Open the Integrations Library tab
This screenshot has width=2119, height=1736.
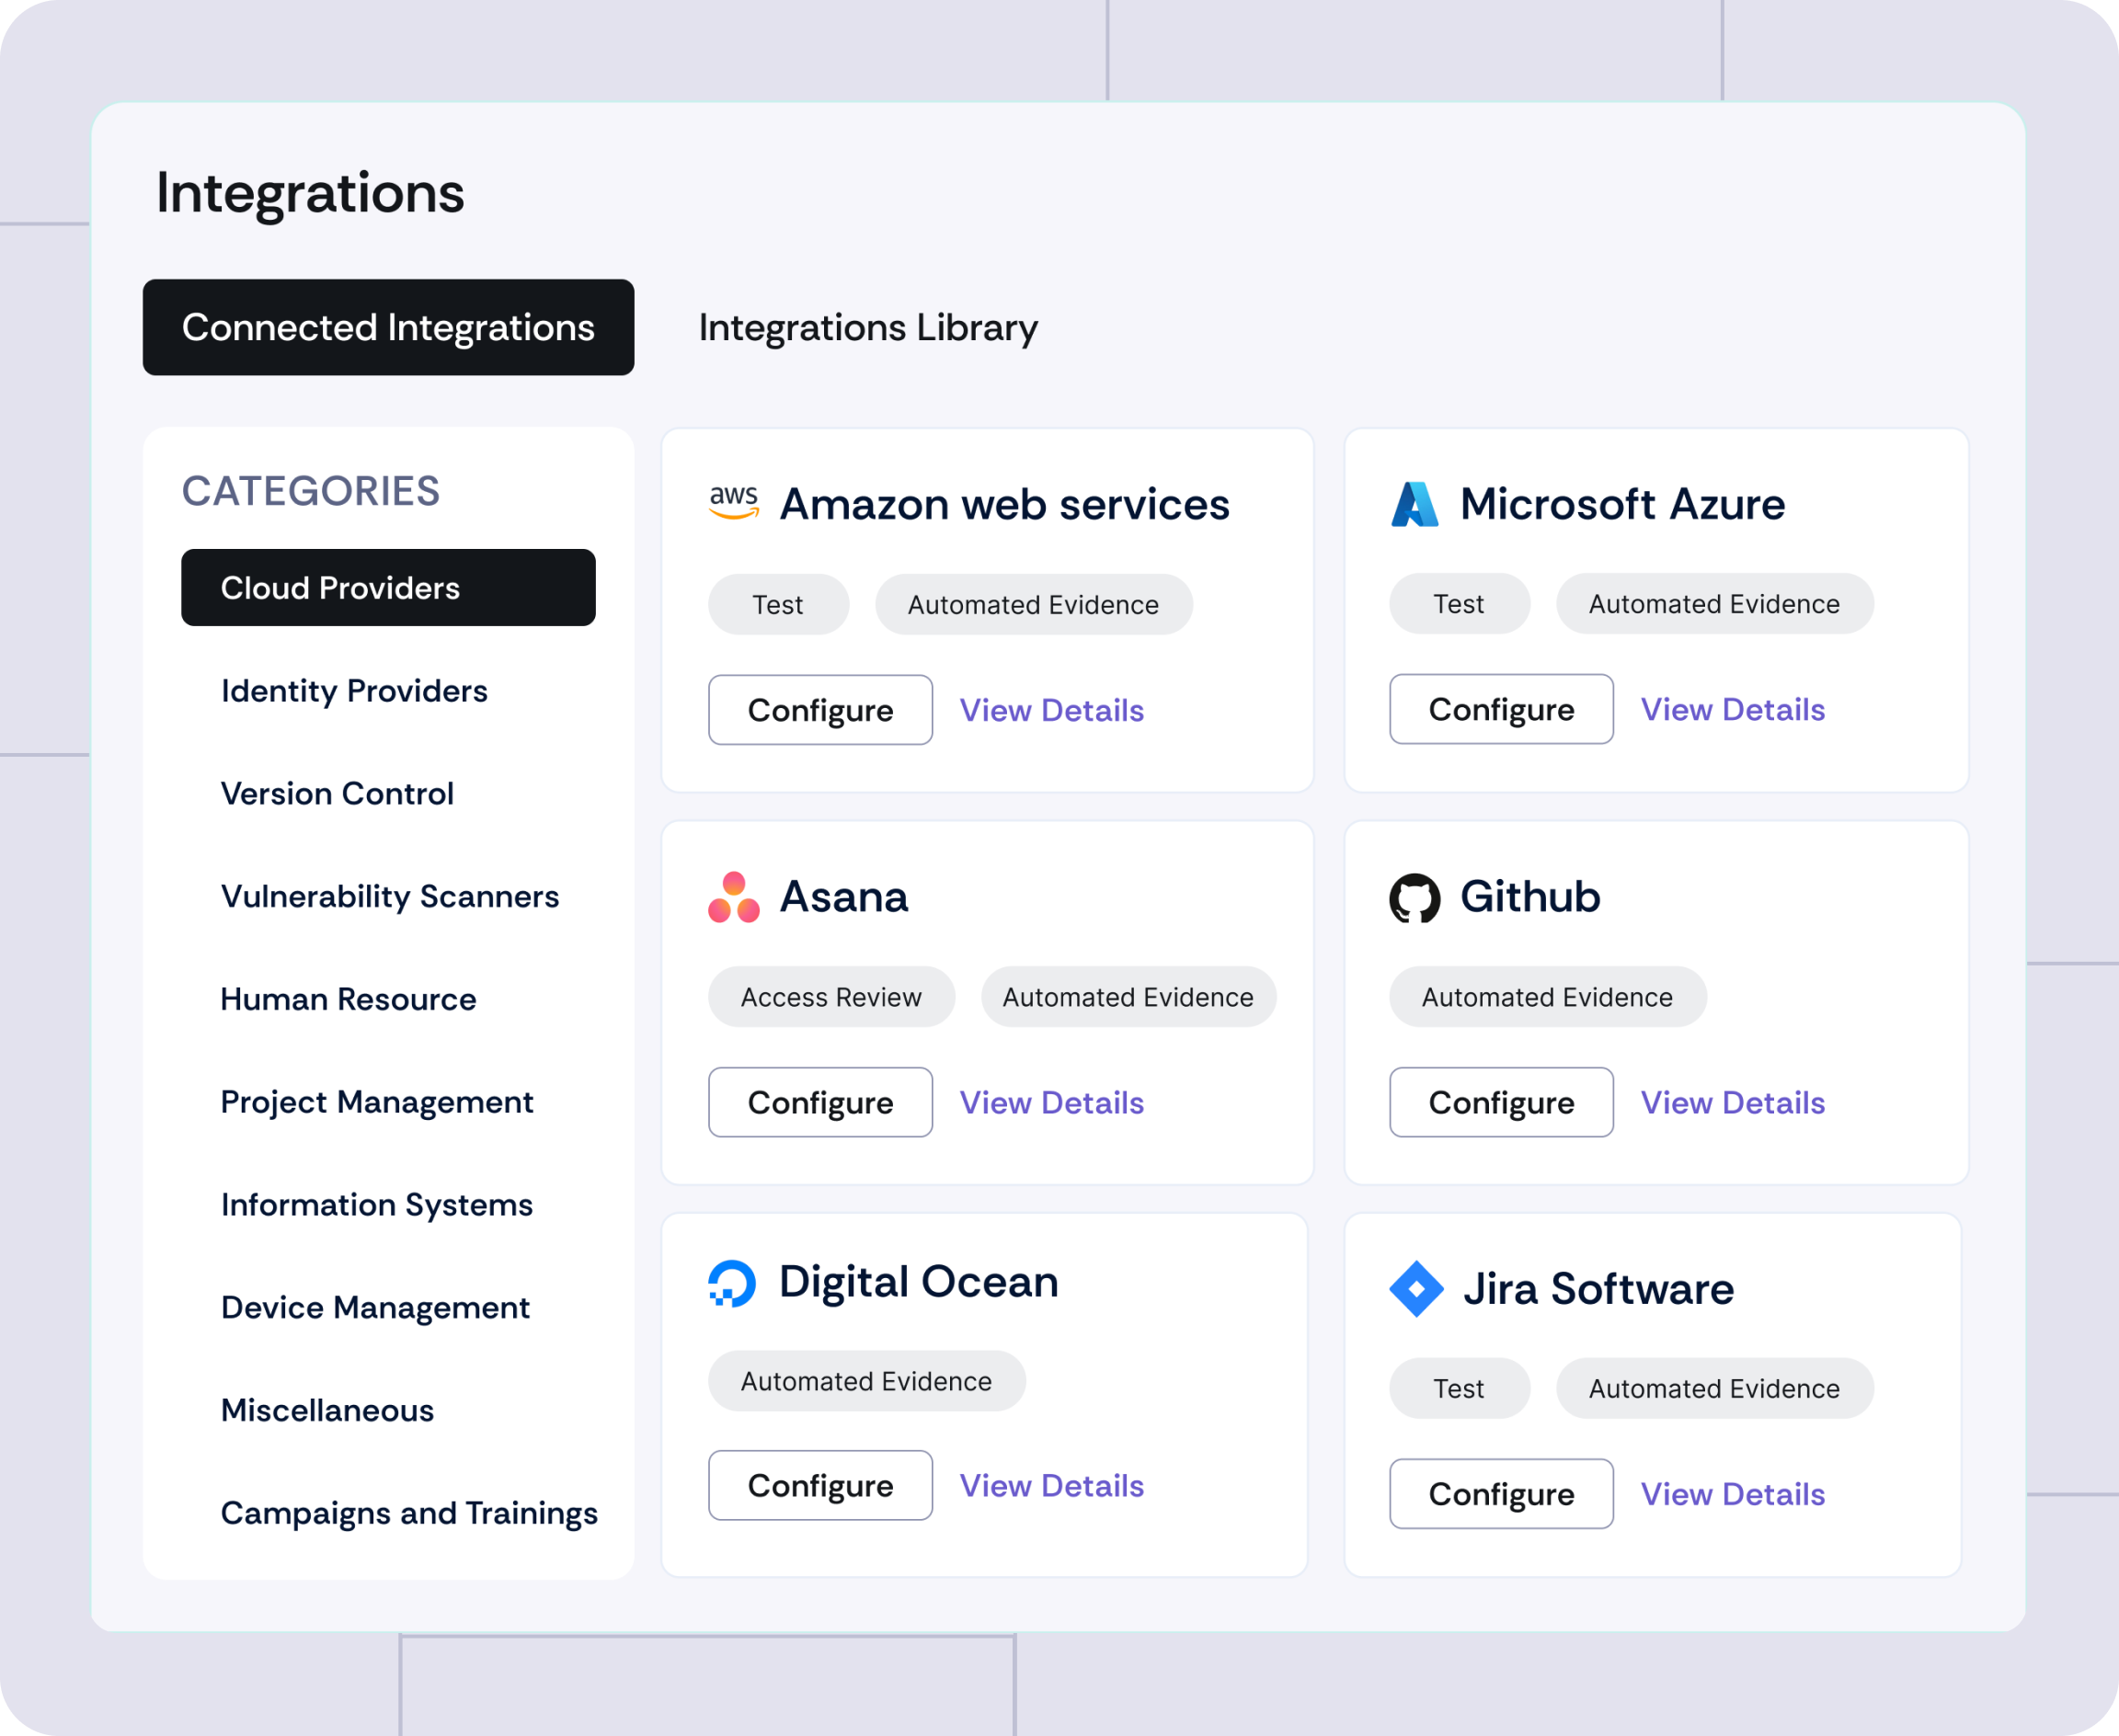pyautogui.click(x=868, y=327)
